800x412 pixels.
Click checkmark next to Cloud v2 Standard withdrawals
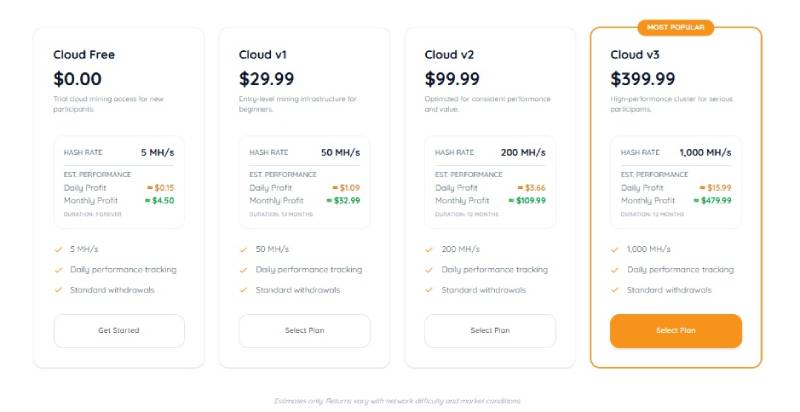coord(429,290)
